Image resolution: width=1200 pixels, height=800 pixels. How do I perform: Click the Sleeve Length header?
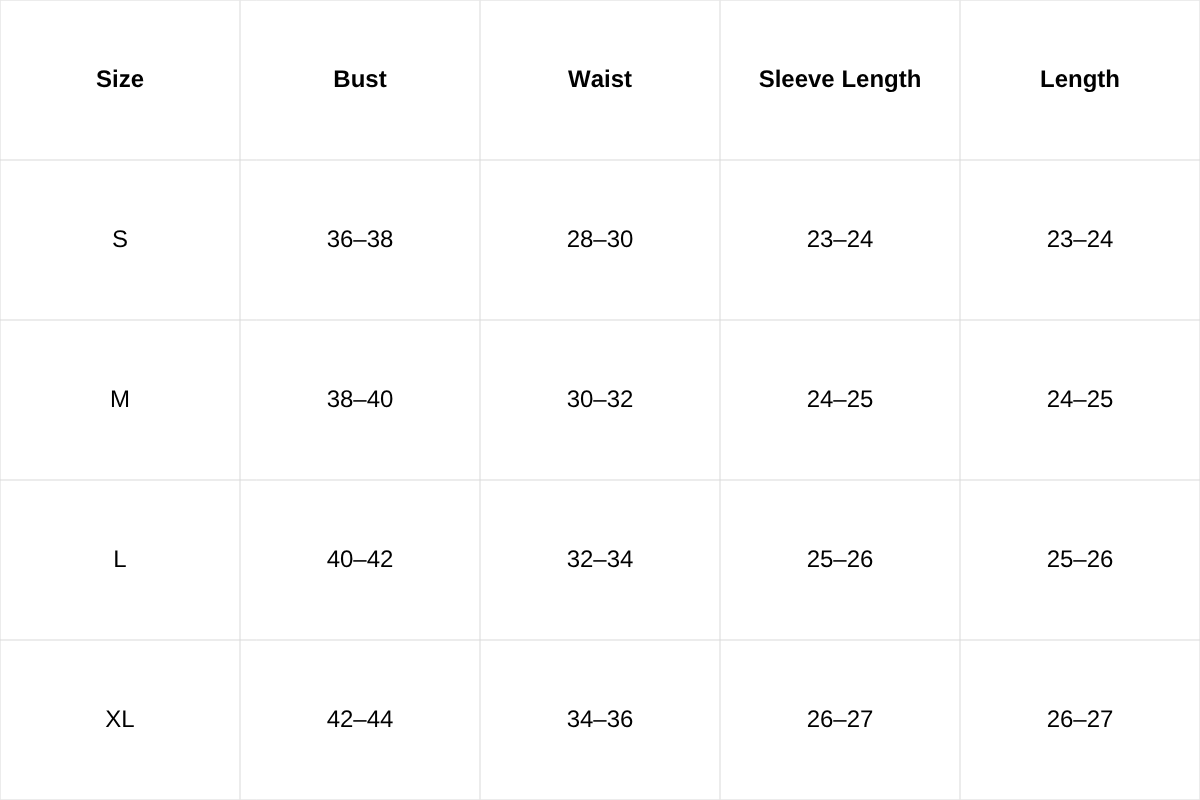click(840, 79)
